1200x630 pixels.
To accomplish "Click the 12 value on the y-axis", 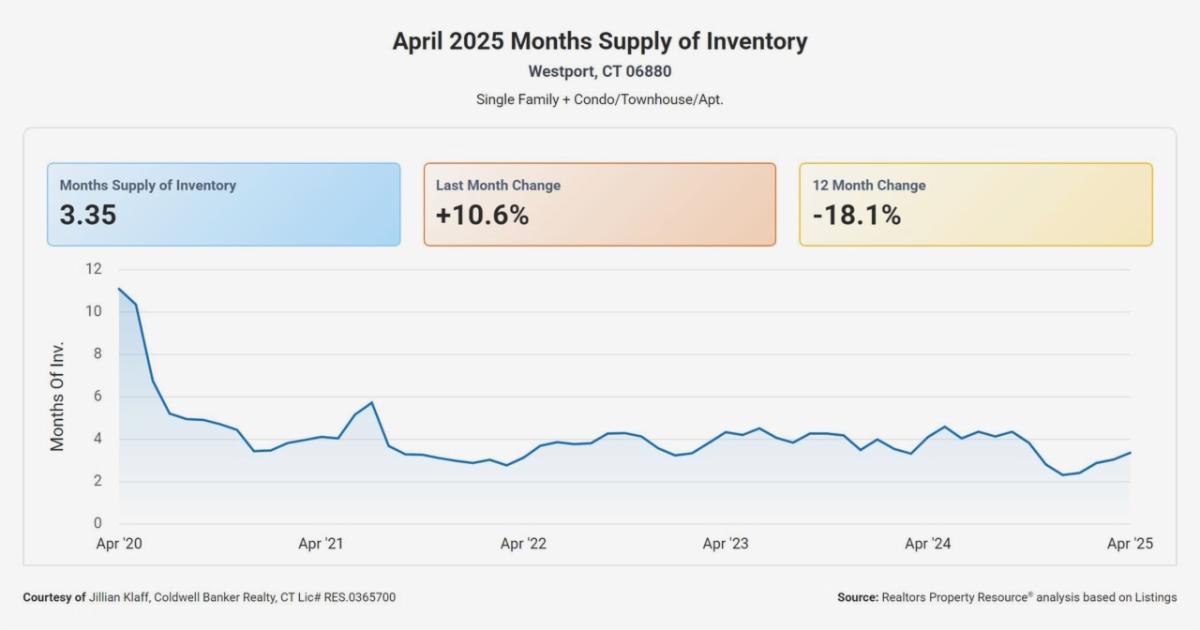I will click(x=94, y=269).
